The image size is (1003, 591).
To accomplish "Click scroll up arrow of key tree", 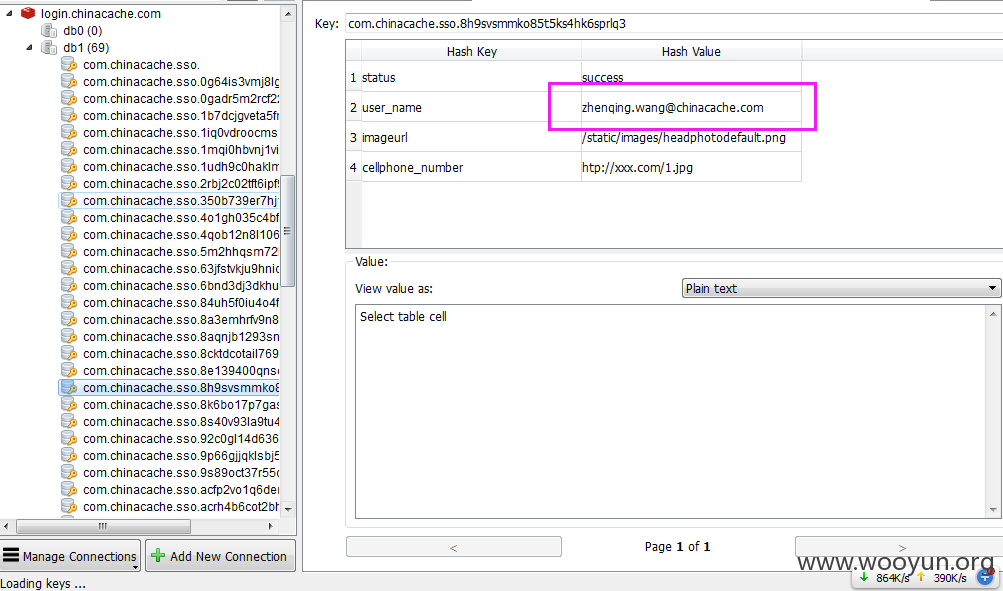I will (288, 13).
